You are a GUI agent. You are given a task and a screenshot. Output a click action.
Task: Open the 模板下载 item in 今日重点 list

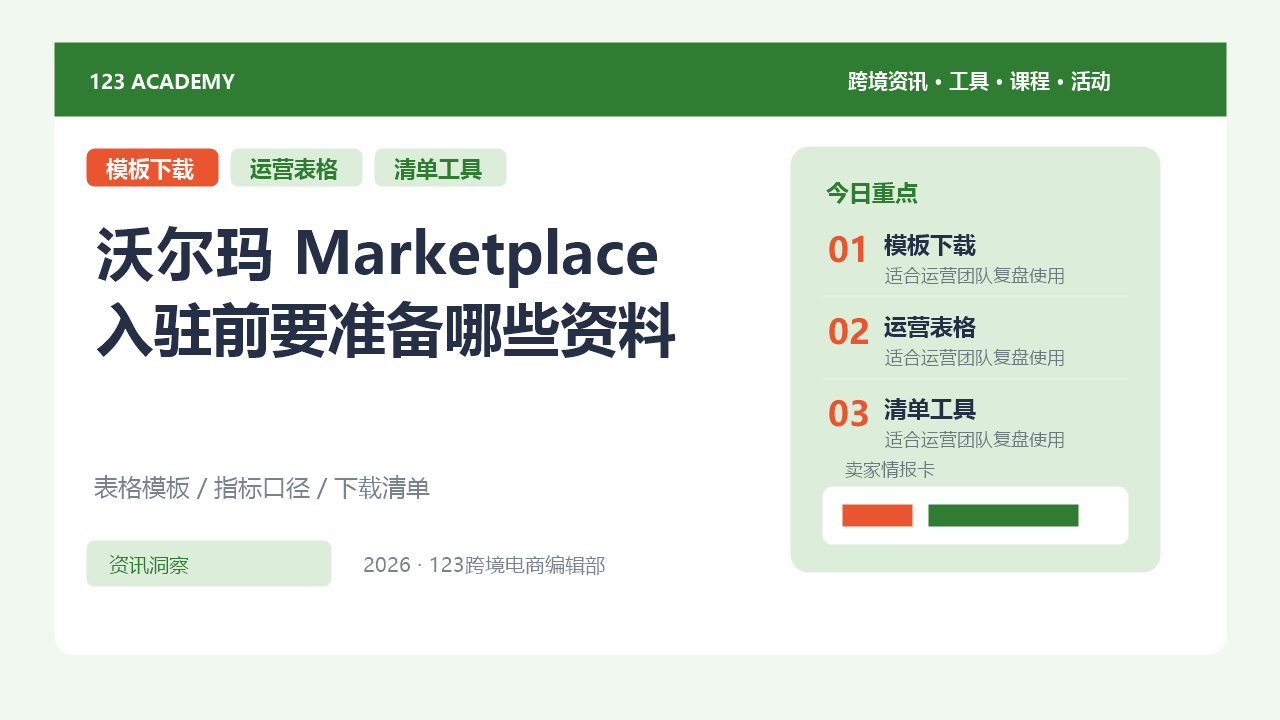(x=930, y=246)
